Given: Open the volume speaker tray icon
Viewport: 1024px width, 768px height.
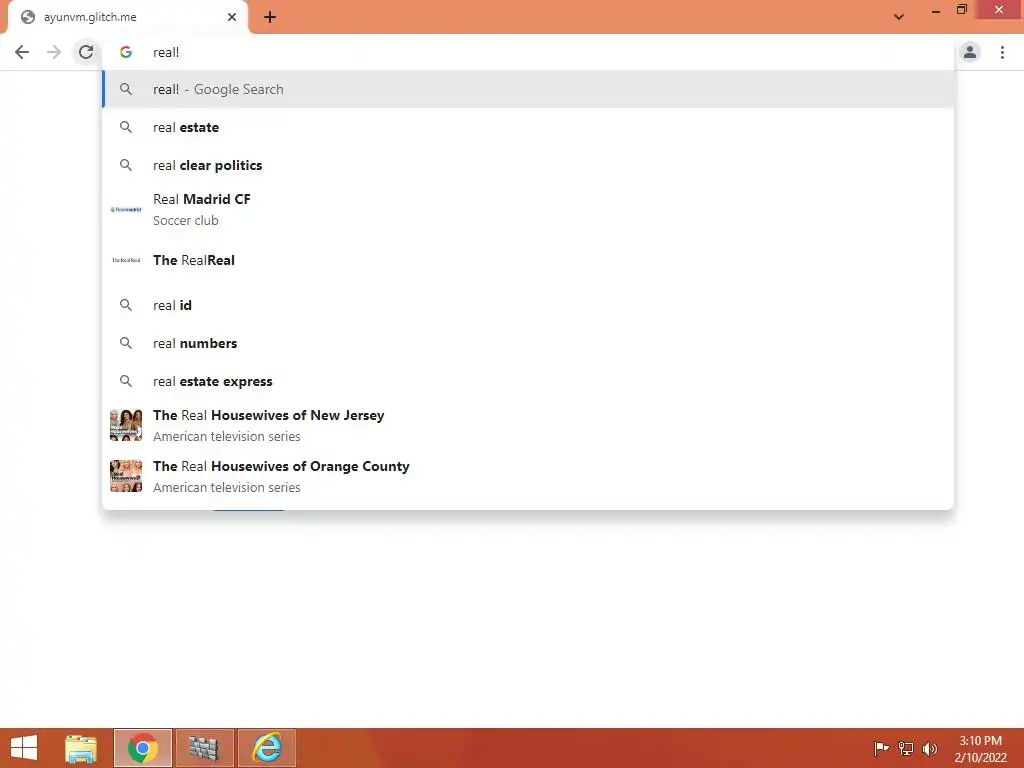Looking at the screenshot, I should pyautogui.click(x=929, y=748).
